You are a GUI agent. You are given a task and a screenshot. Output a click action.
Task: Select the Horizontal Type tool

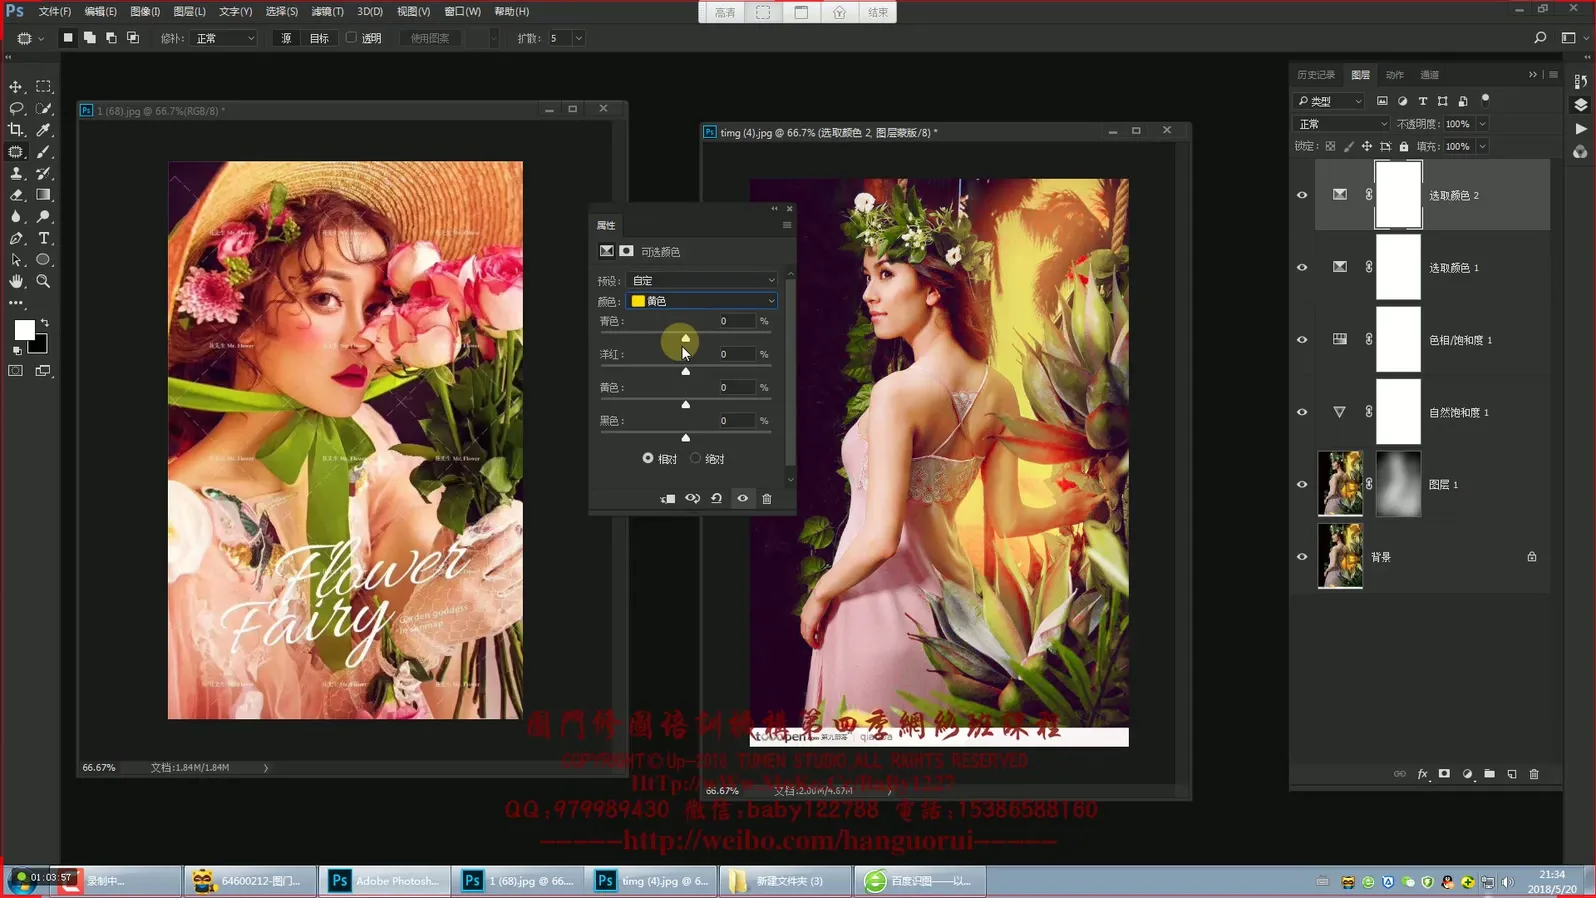pos(44,238)
